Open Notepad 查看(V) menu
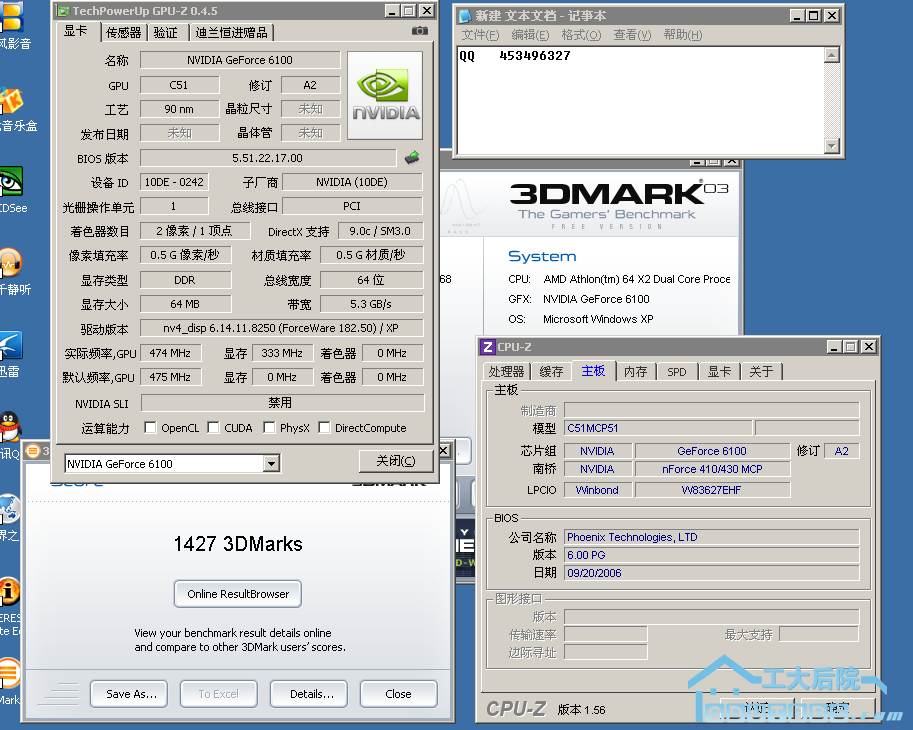The image size is (913, 730). [632, 35]
